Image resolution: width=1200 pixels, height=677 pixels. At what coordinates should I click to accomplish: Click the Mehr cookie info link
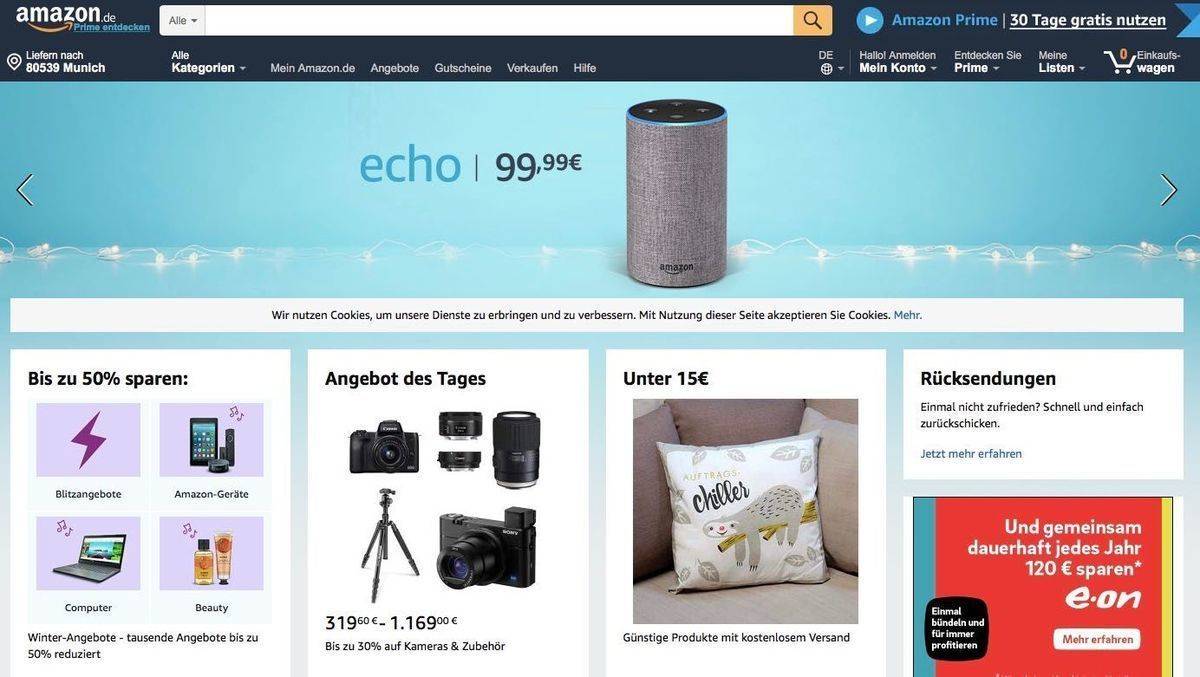pos(907,315)
